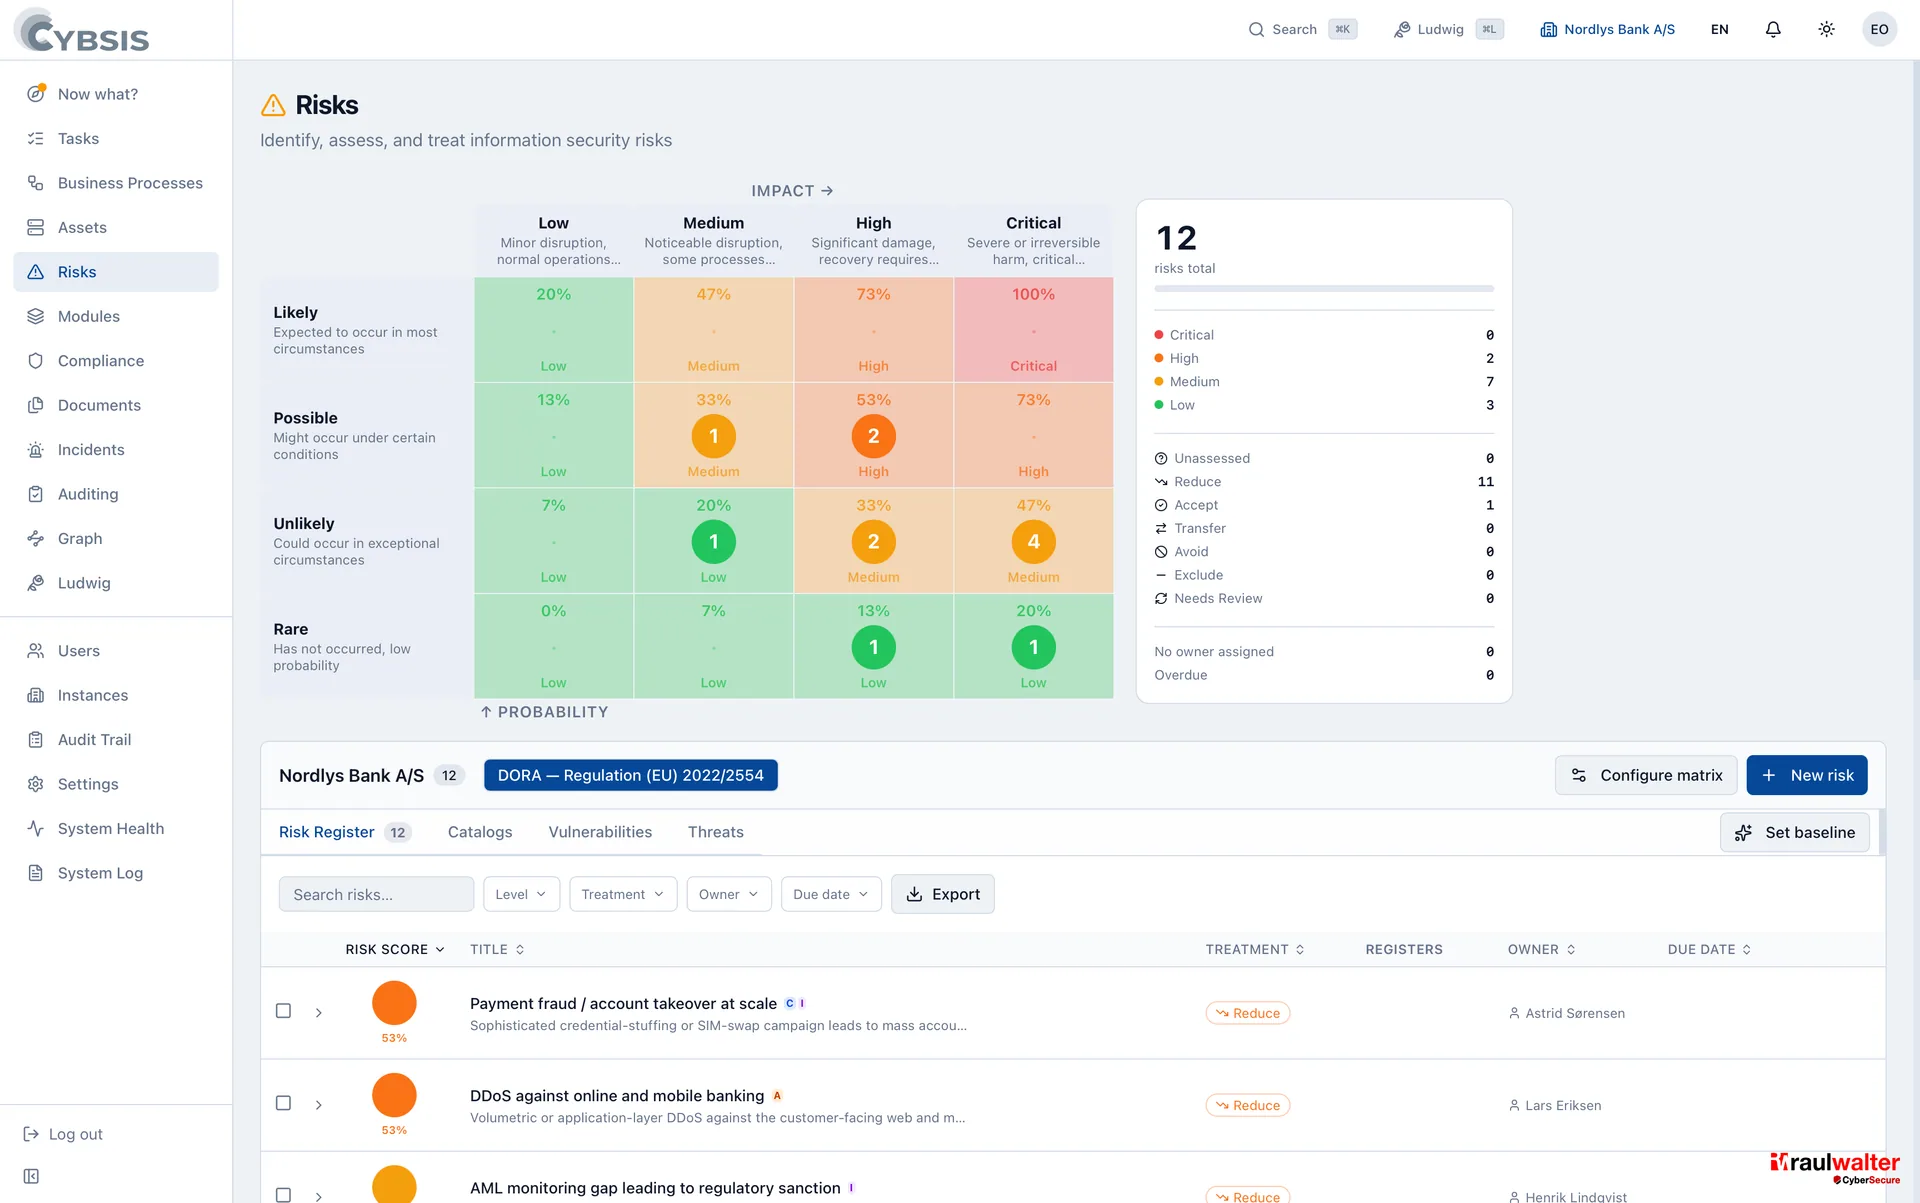Click the Settings gear icon in sidebar
The width and height of the screenshot is (1920, 1203).
pyautogui.click(x=36, y=784)
